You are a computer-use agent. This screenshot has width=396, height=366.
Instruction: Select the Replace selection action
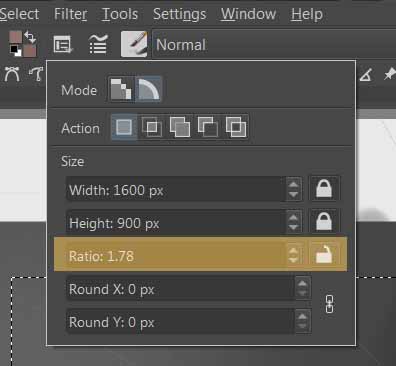click(124, 127)
